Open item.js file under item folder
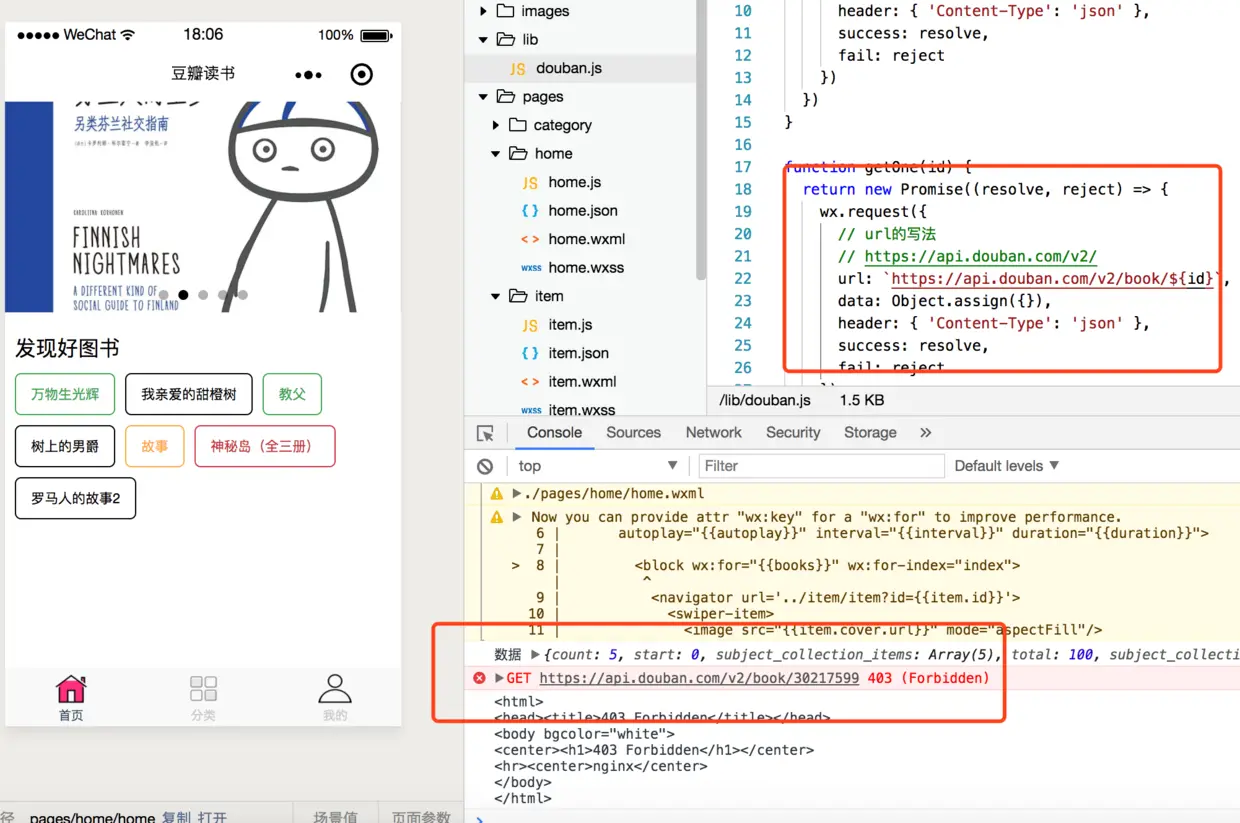1240x823 pixels. click(x=570, y=325)
